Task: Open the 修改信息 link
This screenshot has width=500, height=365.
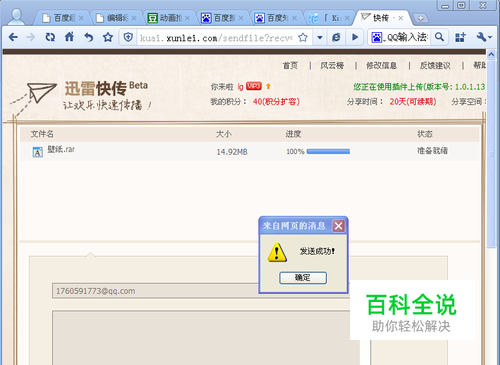Action: (382, 65)
